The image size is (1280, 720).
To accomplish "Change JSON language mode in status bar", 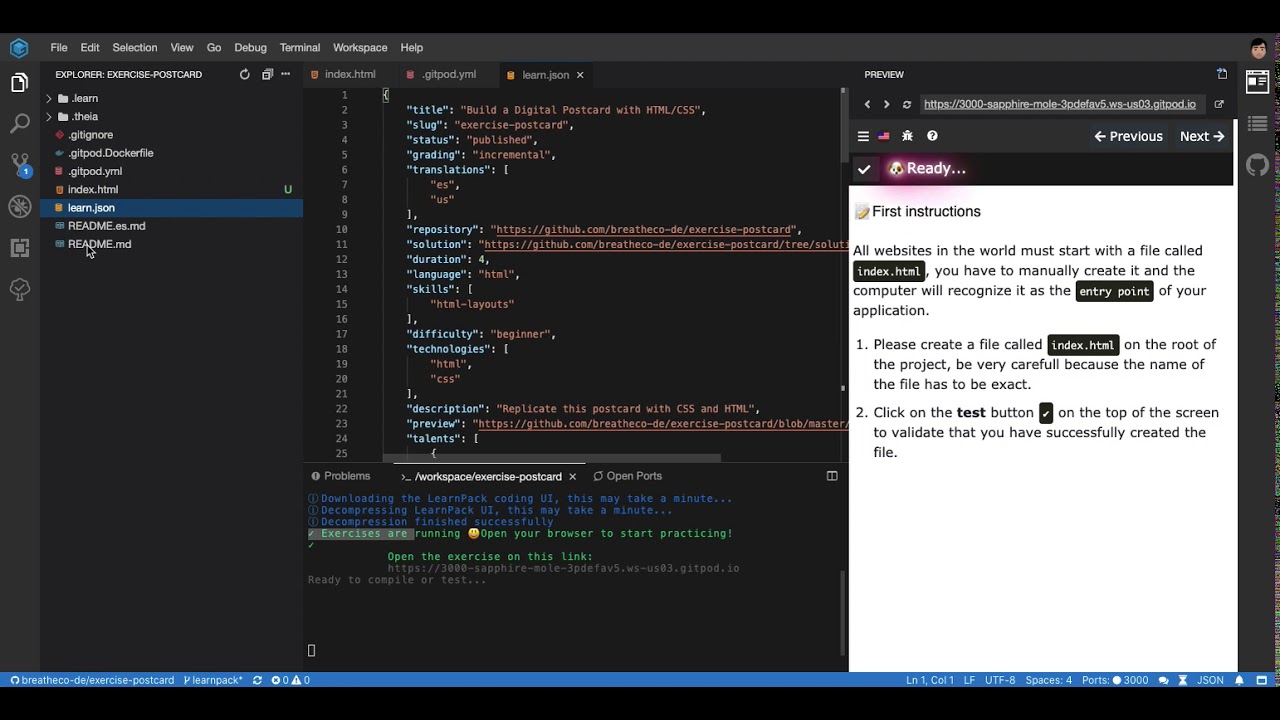I will click(x=1210, y=680).
